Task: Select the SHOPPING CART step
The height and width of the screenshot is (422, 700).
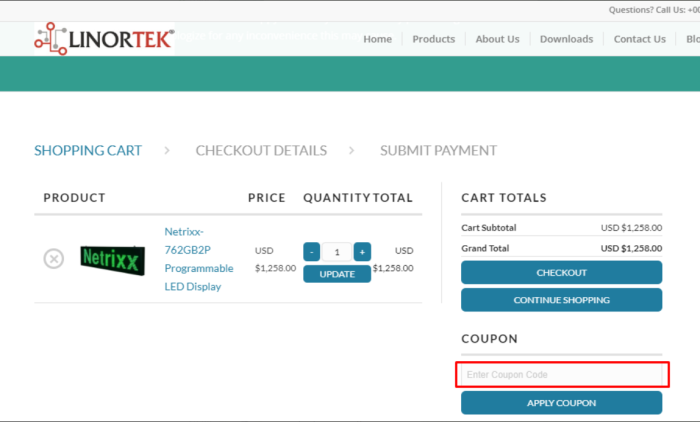Action: tap(88, 150)
